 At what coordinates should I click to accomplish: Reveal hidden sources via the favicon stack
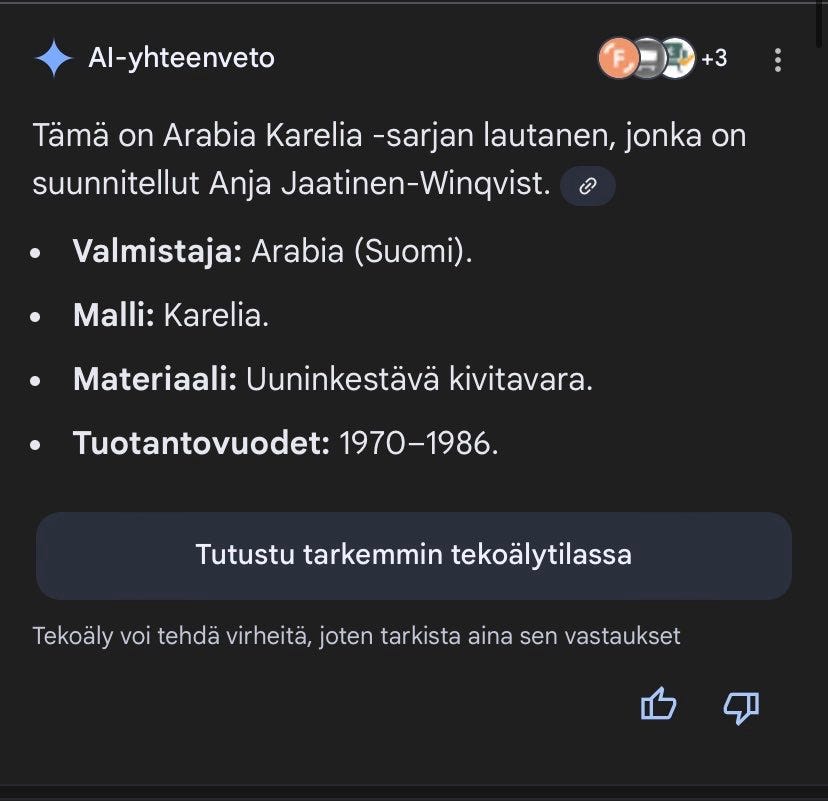point(650,58)
